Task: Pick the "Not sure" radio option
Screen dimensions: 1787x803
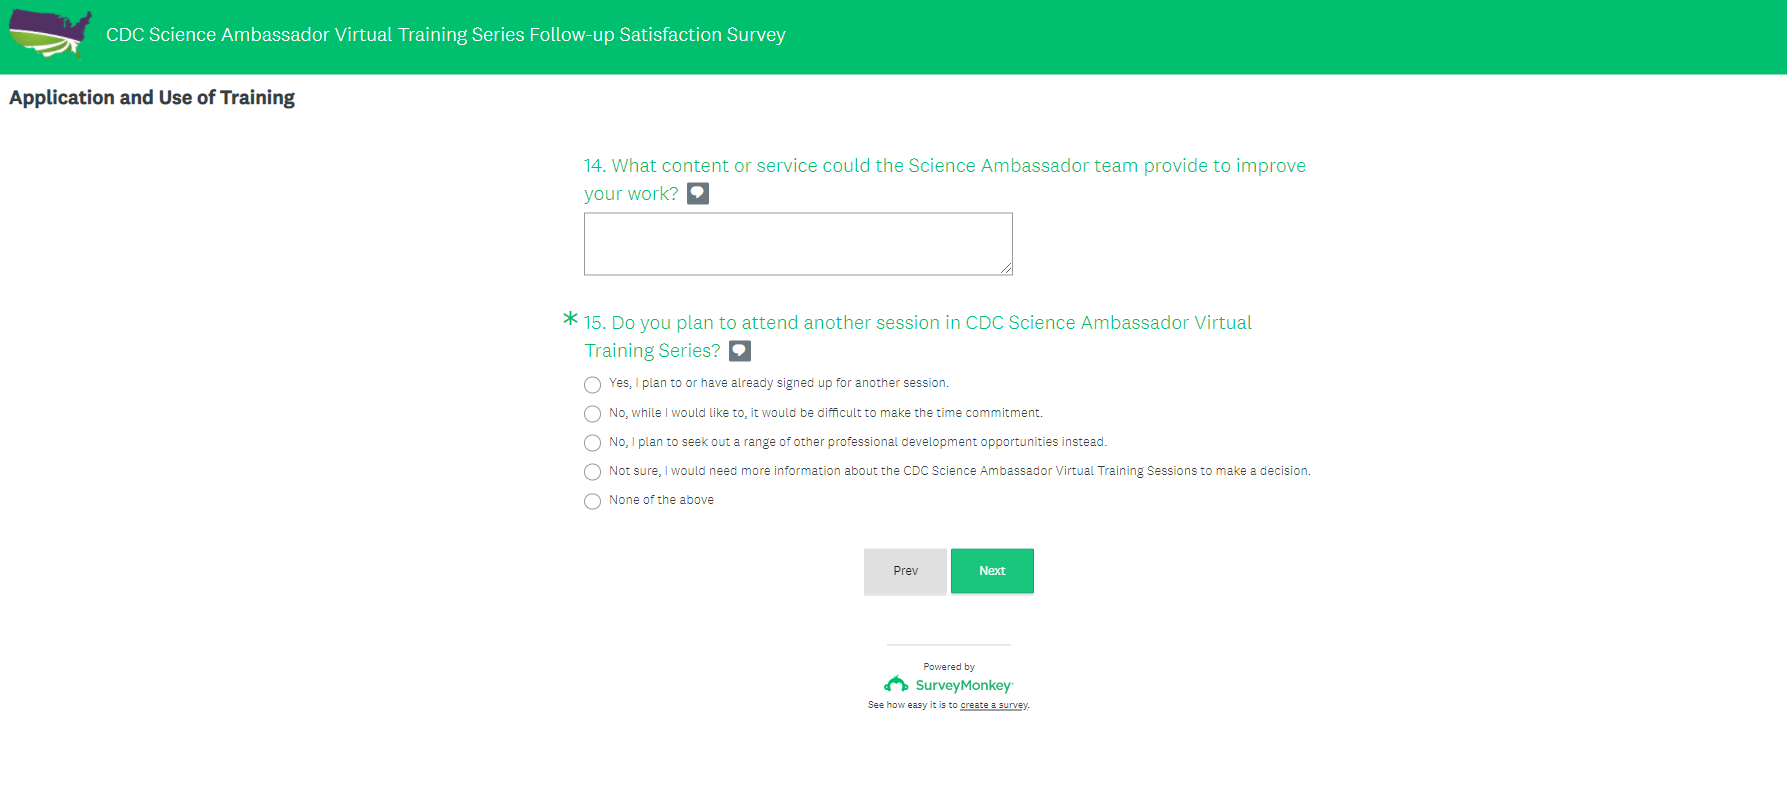Action: click(593, 472)
